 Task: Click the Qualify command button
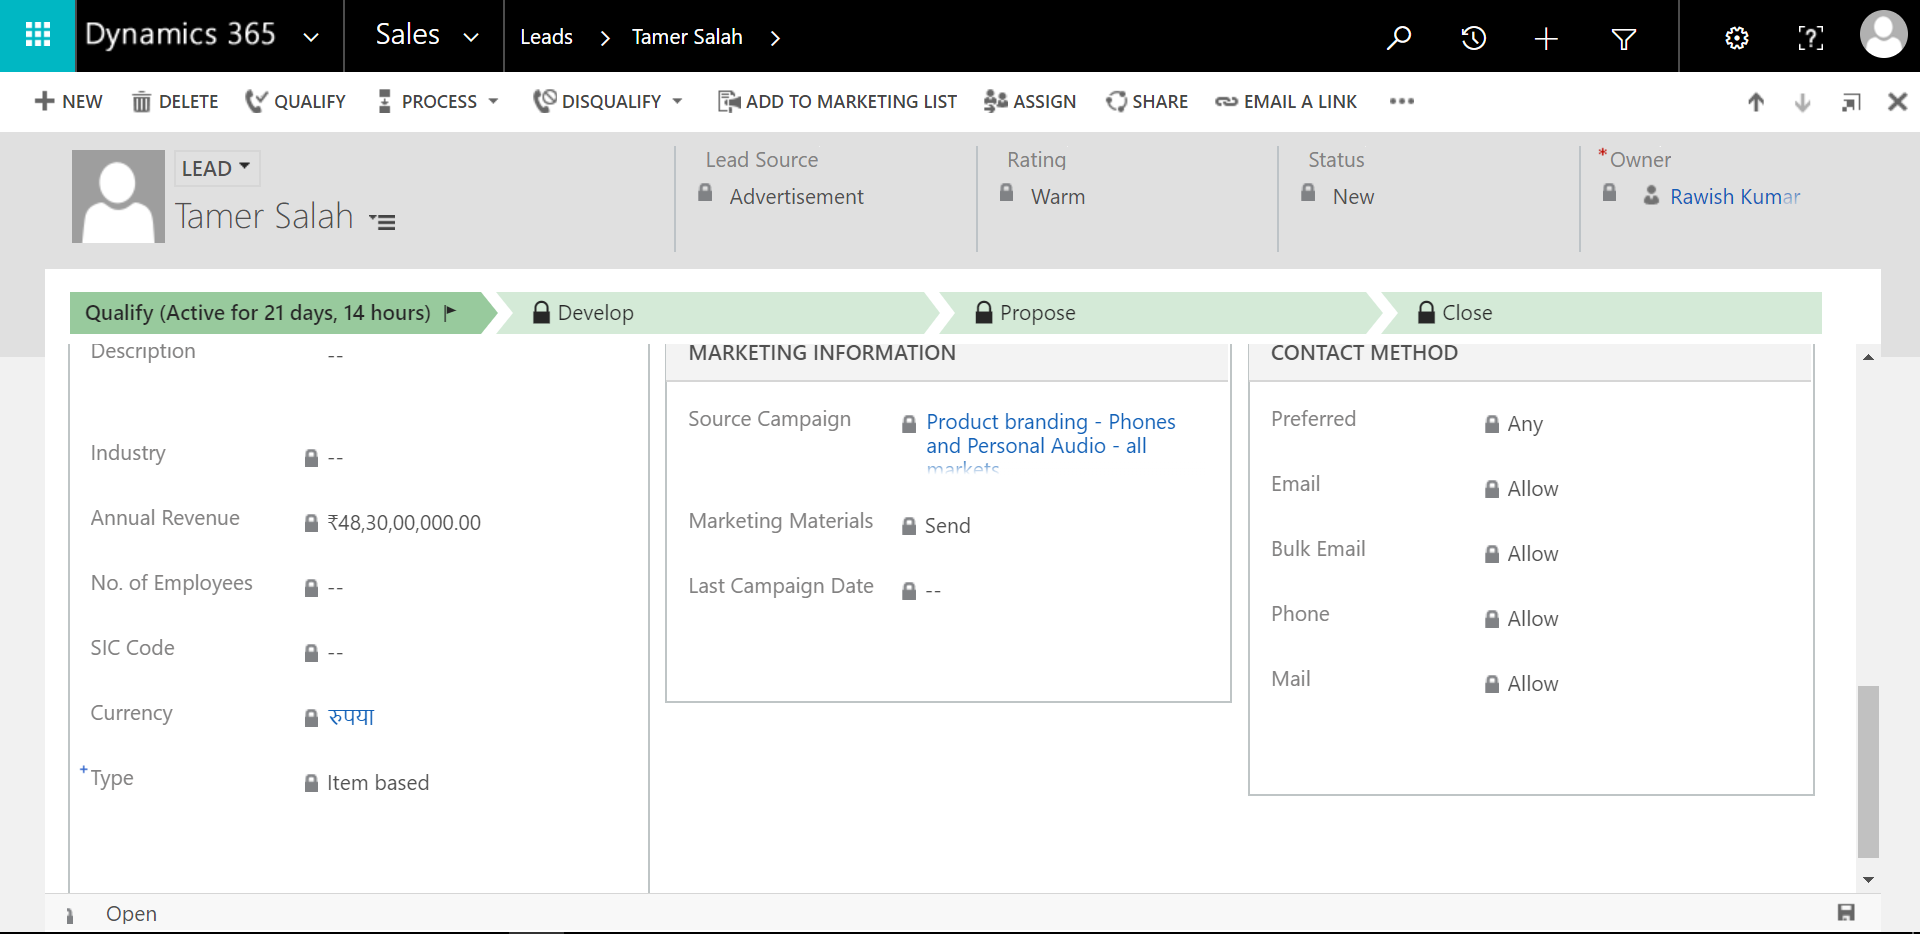pyautogui.click(x=296, y=102)
